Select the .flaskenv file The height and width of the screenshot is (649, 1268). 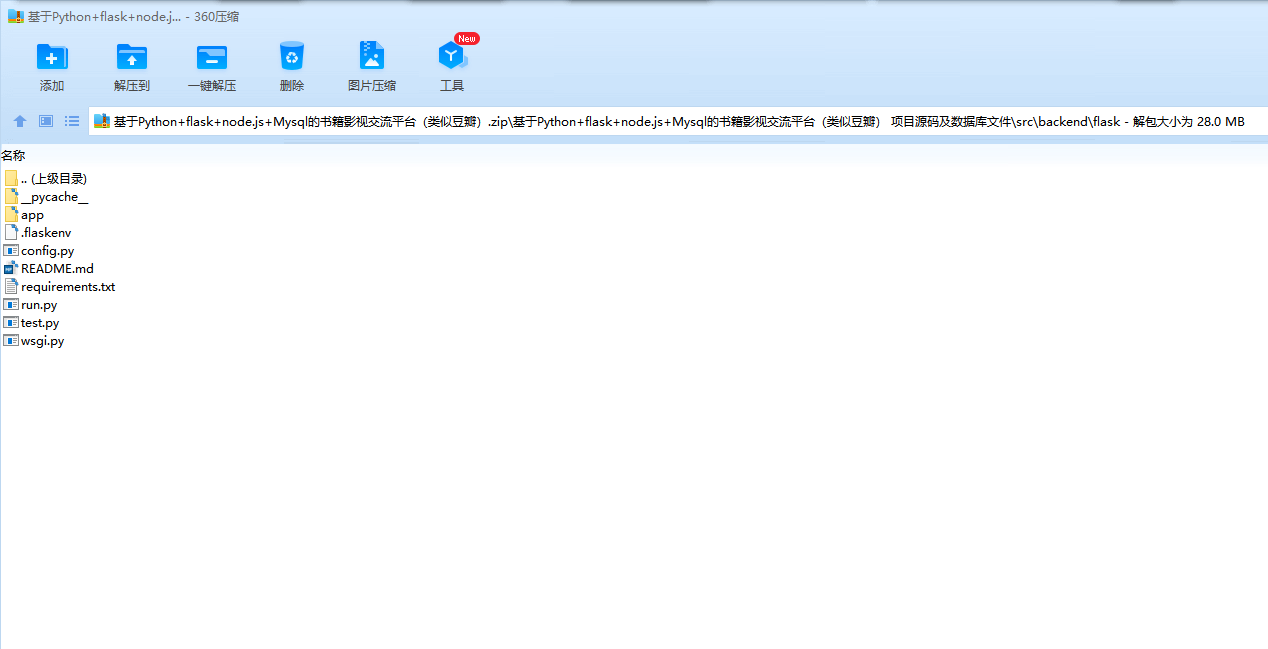click(x=37, y=233)
